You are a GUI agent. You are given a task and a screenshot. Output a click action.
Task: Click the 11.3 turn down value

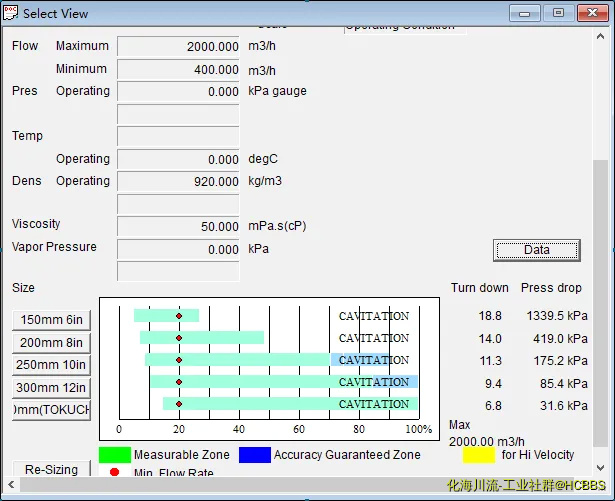tap(490, 361)
